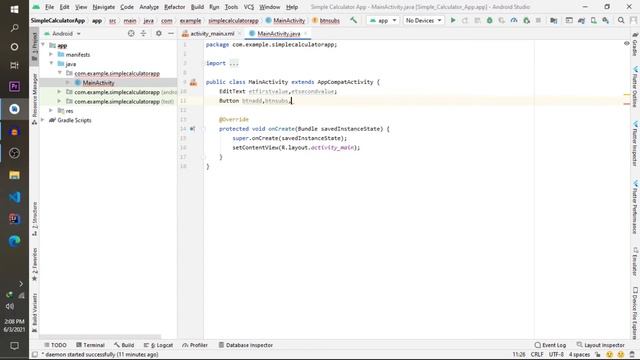The width and height of the screenshot is (640, 360).
Task: Run the app with the green play button
Action: pyautogui.click(x=453, y=20)
